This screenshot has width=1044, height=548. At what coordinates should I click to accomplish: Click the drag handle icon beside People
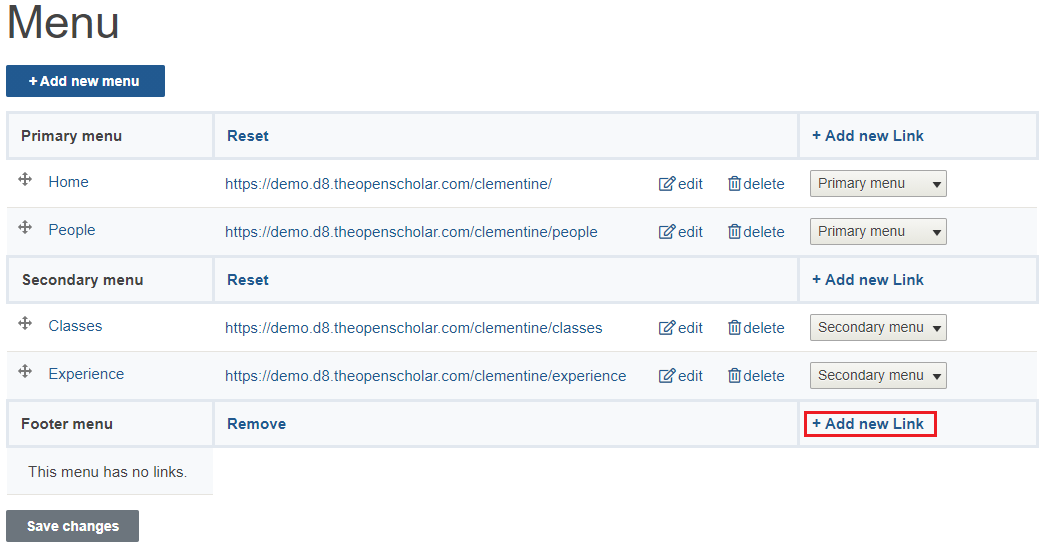[x=25, y=228]
